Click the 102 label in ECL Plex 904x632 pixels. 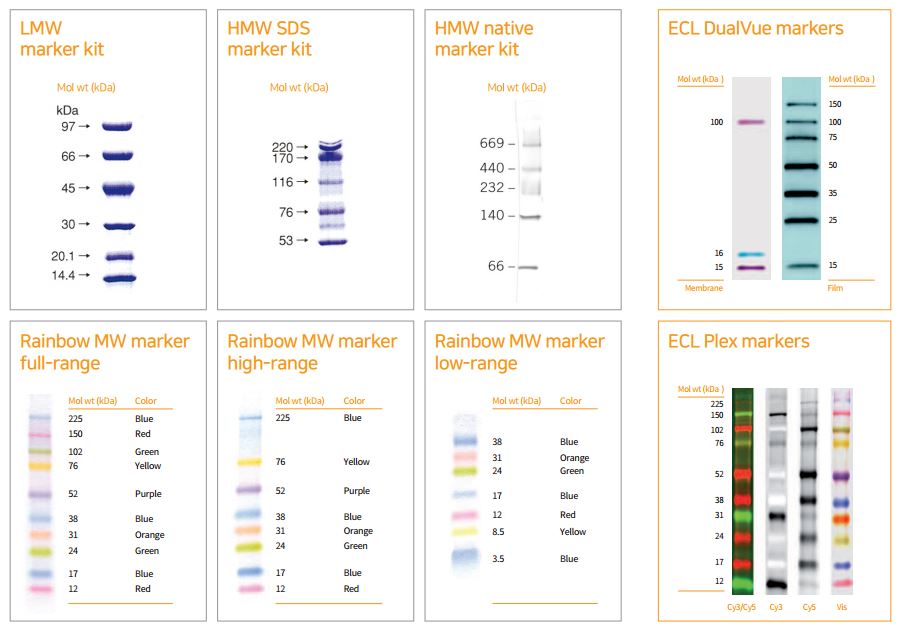point(717,430)
